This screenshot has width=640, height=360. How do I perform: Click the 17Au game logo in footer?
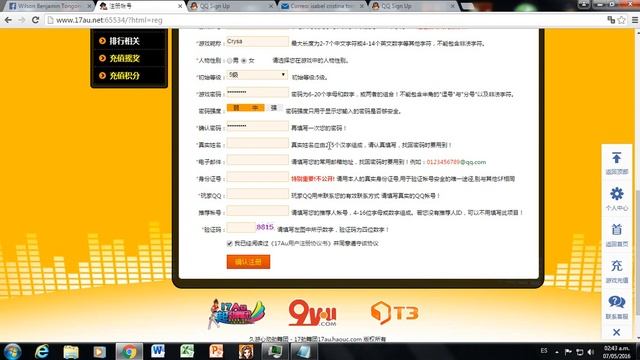[x=237, y=313]
